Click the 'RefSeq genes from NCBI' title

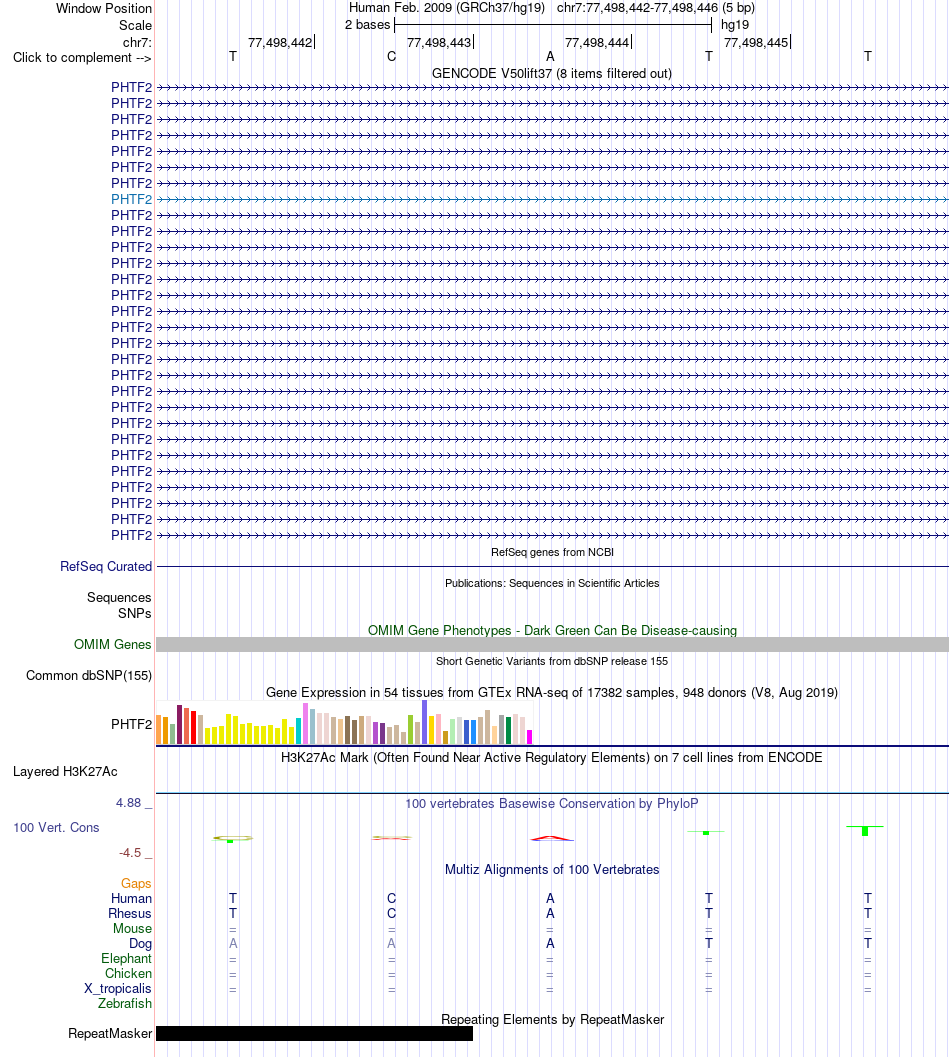pyautogui.click(x=552, y=552)
